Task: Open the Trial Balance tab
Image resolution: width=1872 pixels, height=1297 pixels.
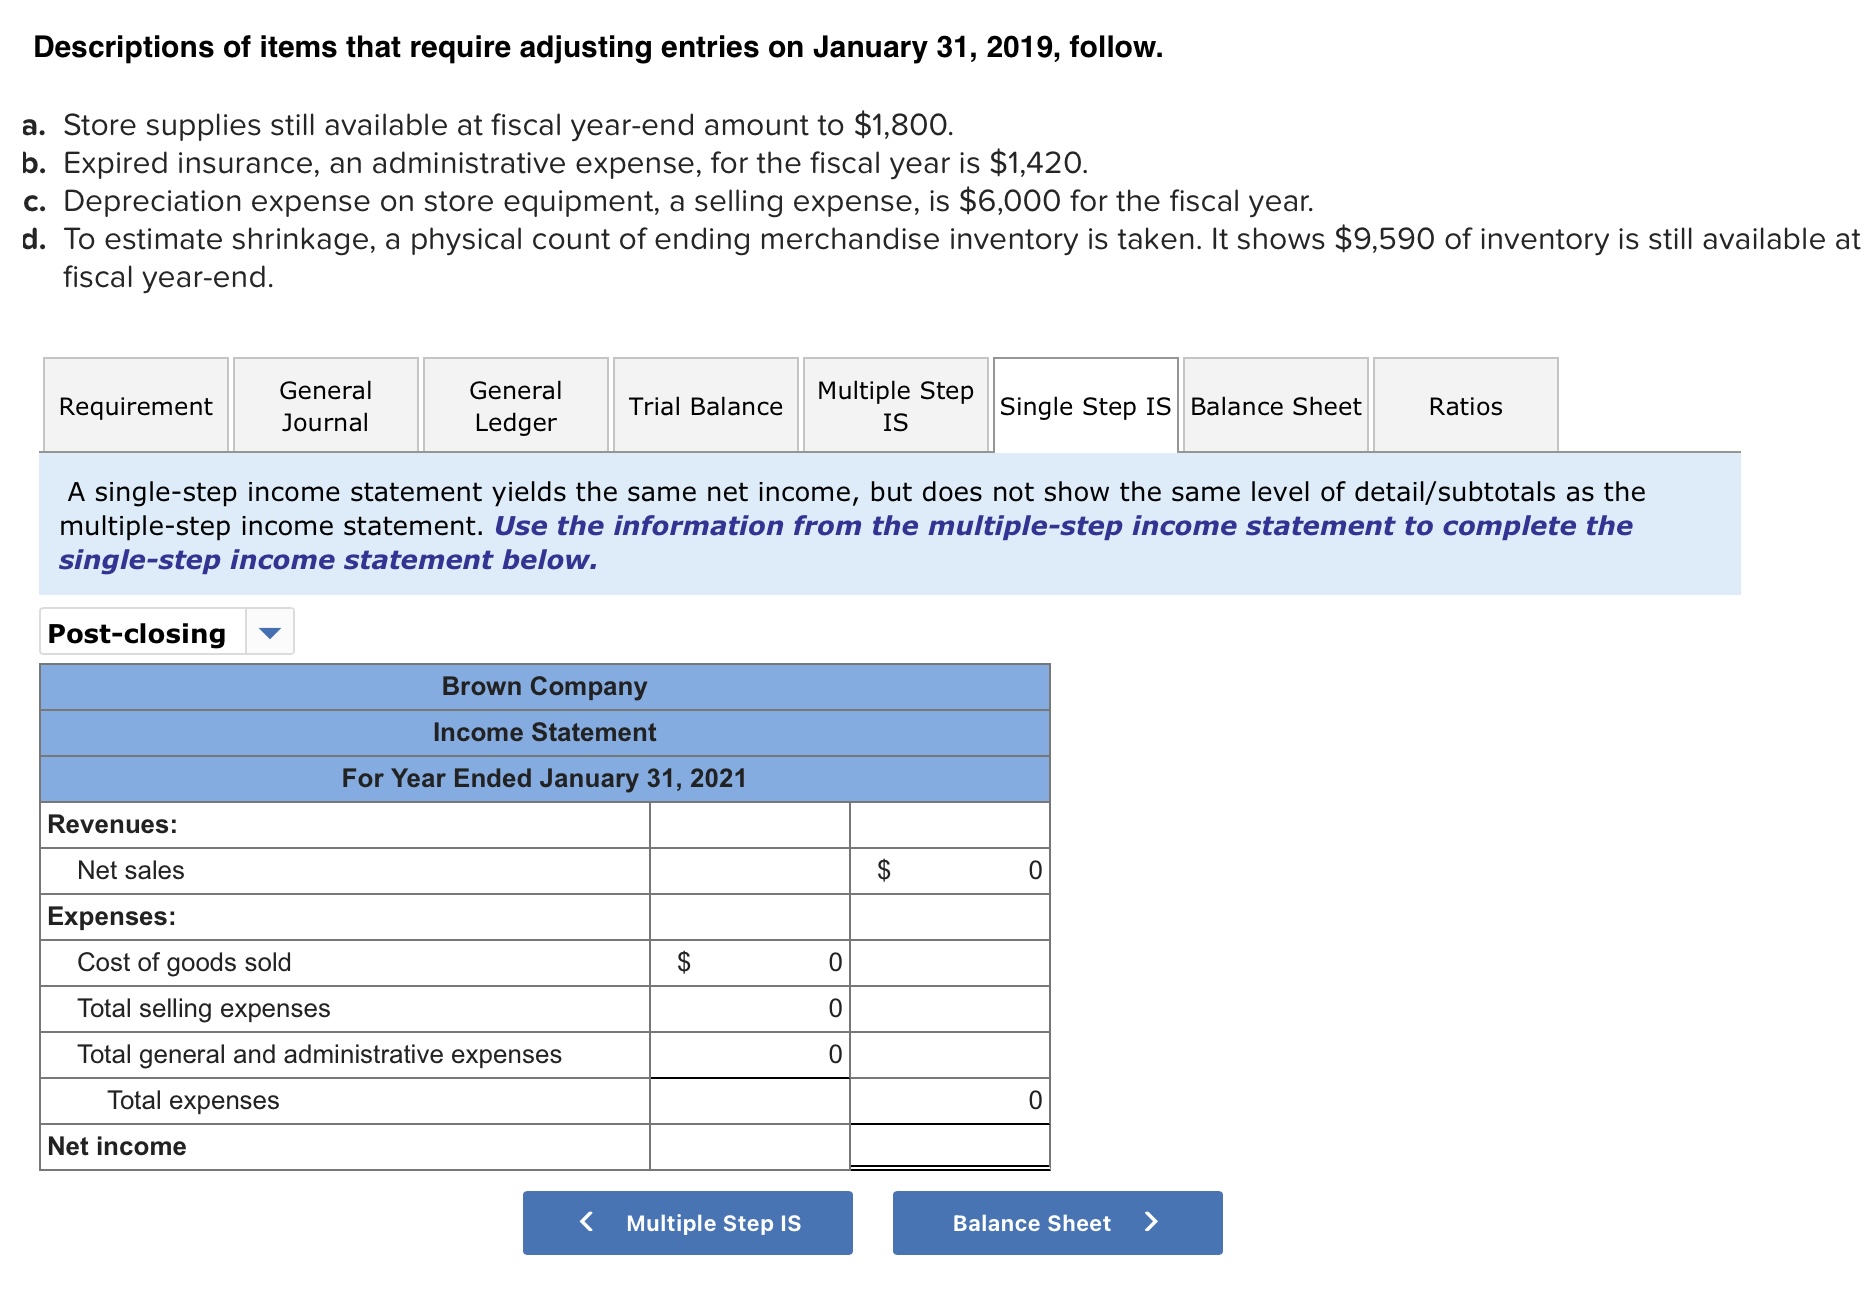Action: [x=706, y=406]
